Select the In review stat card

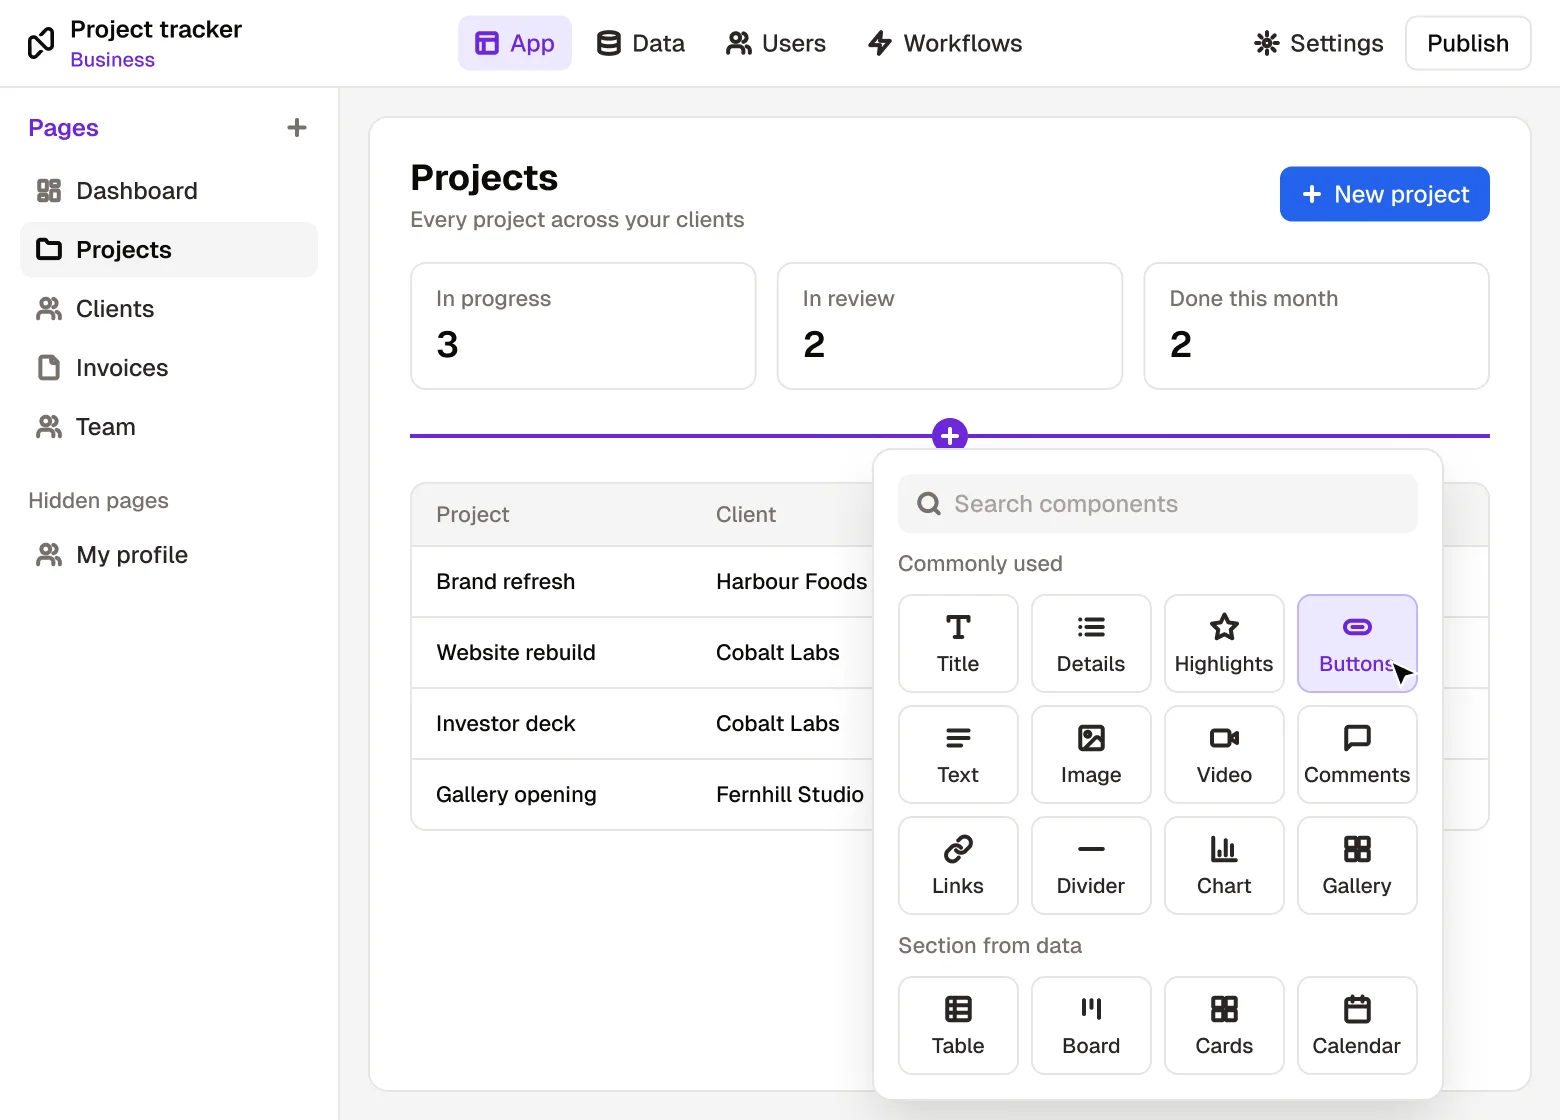tap(950, 326)
